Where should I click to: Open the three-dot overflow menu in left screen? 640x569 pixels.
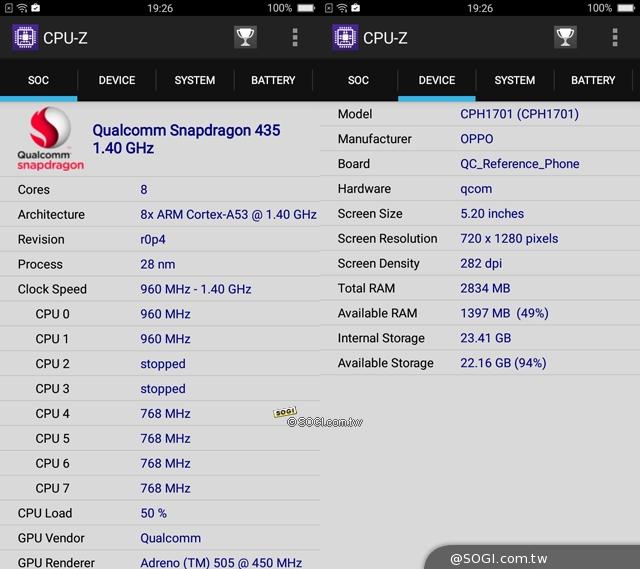click(295, 38)
